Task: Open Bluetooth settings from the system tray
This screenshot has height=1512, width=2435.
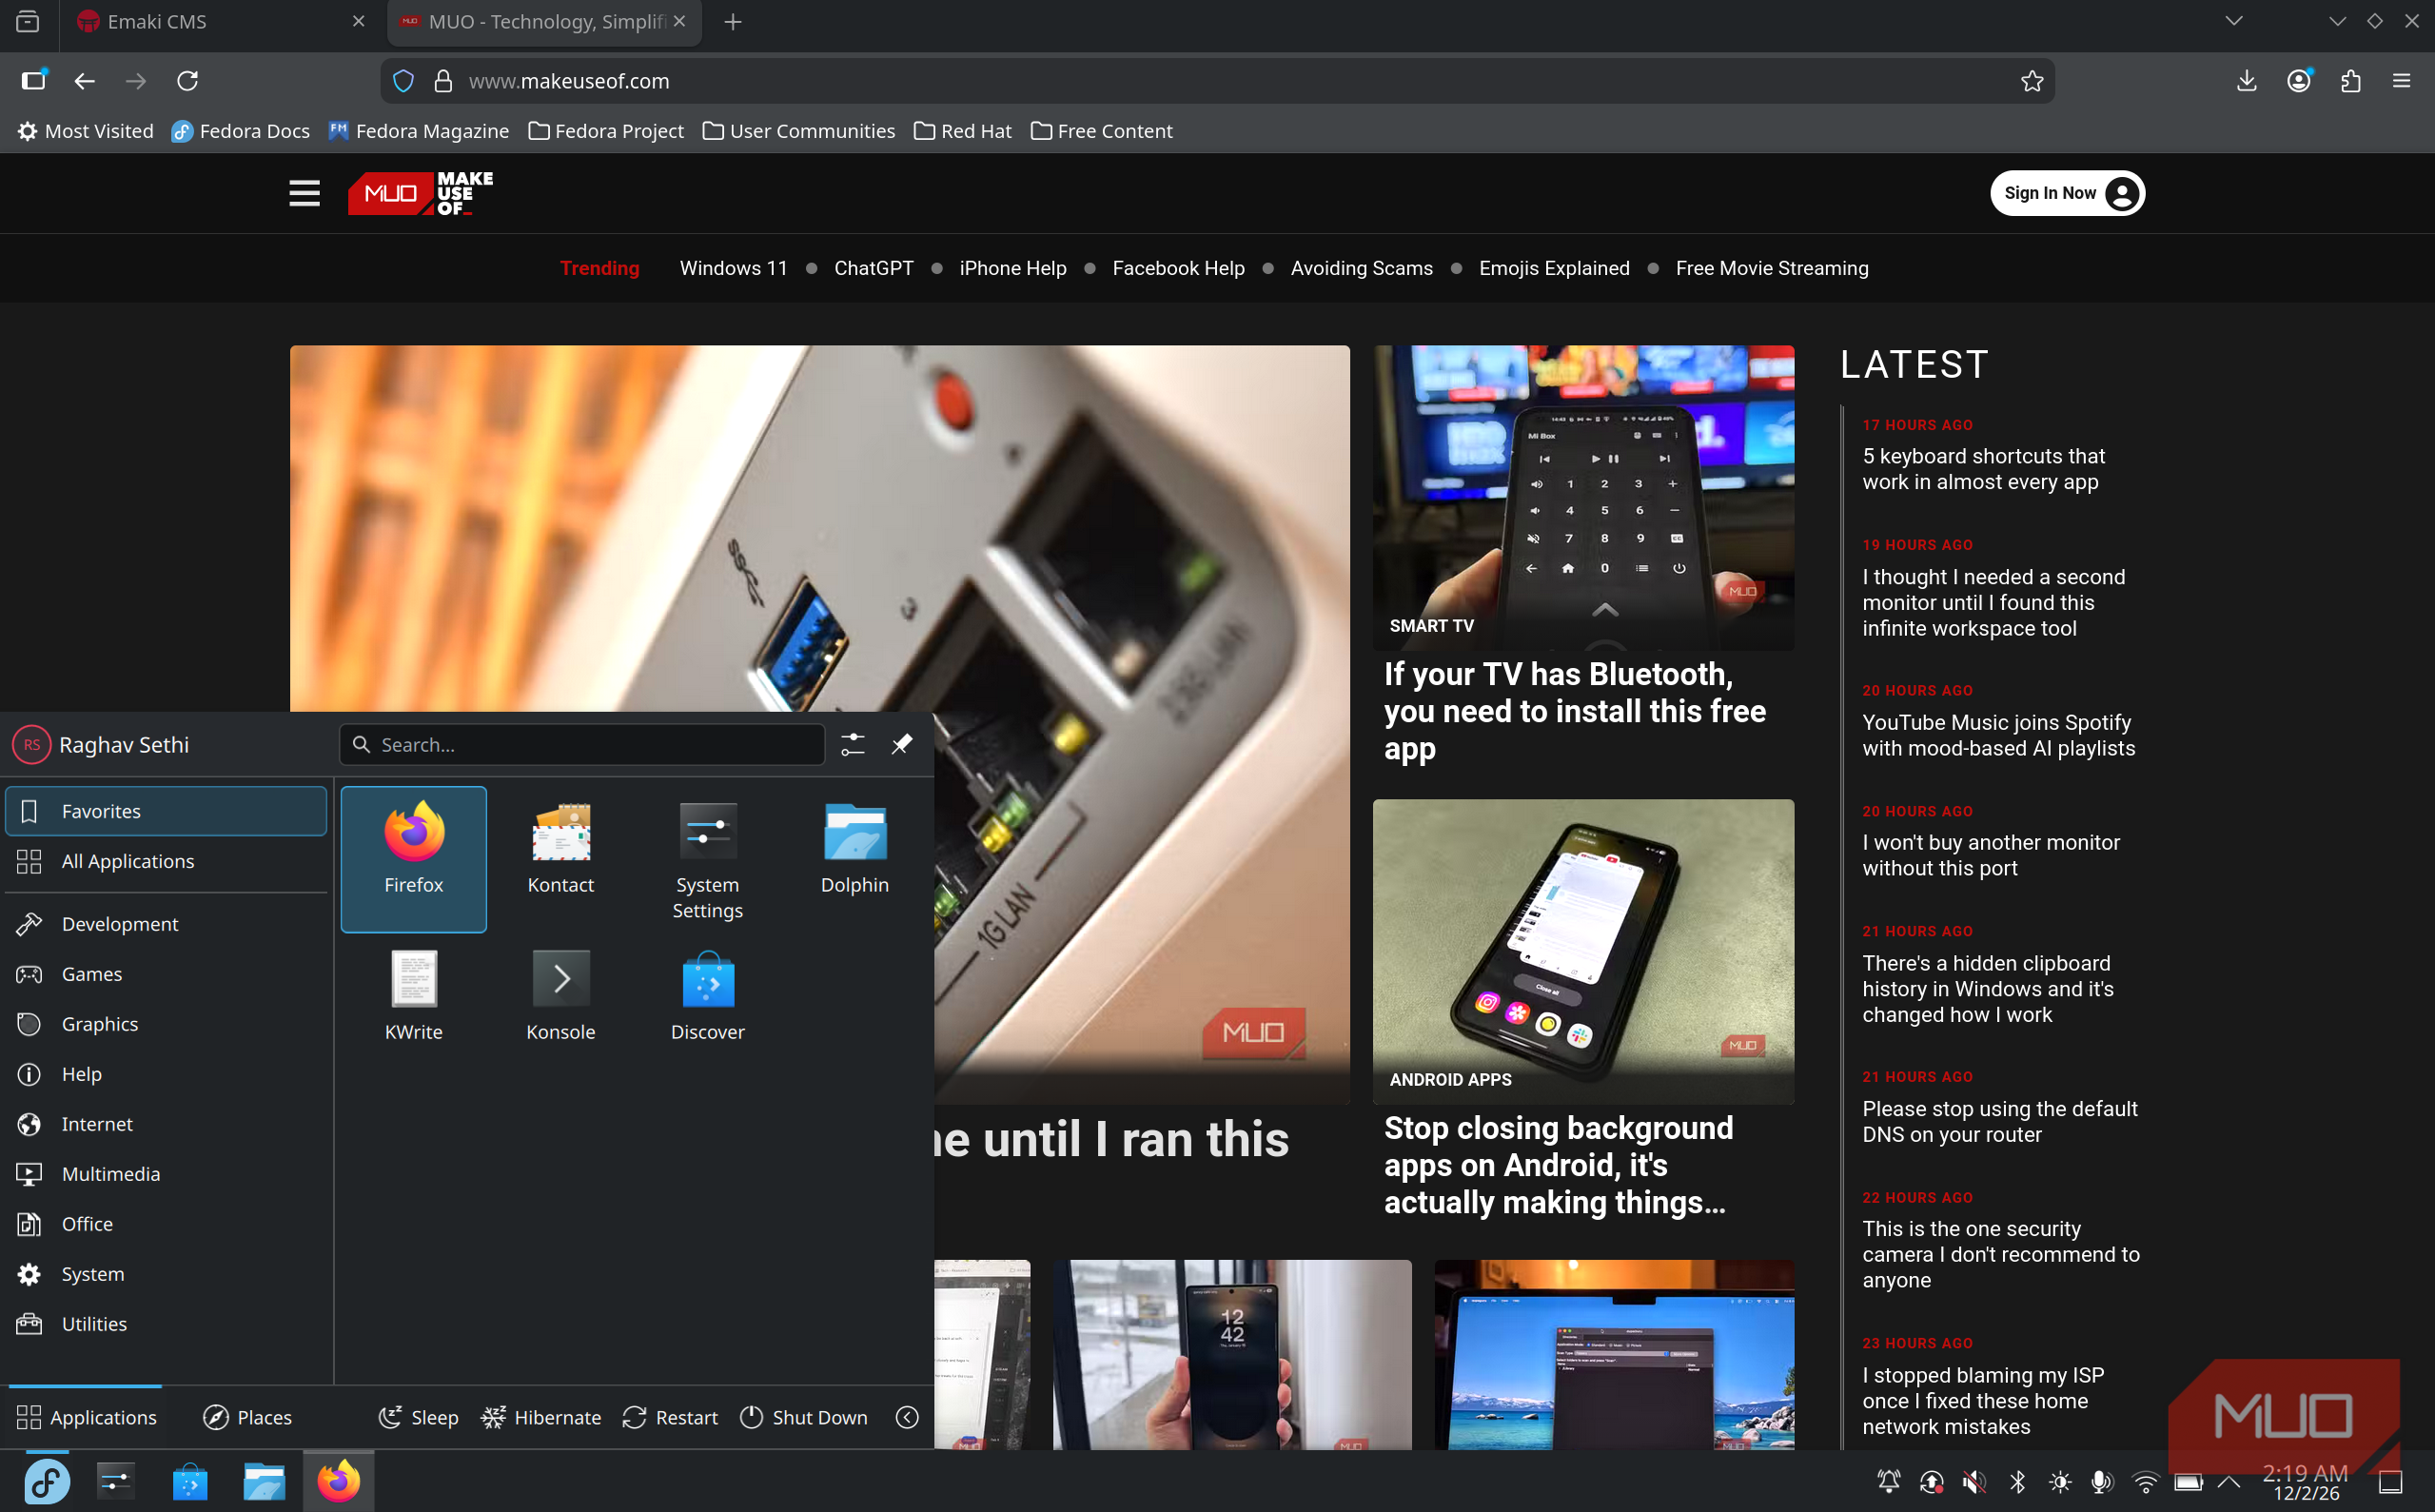Action: point(2017,1482)
